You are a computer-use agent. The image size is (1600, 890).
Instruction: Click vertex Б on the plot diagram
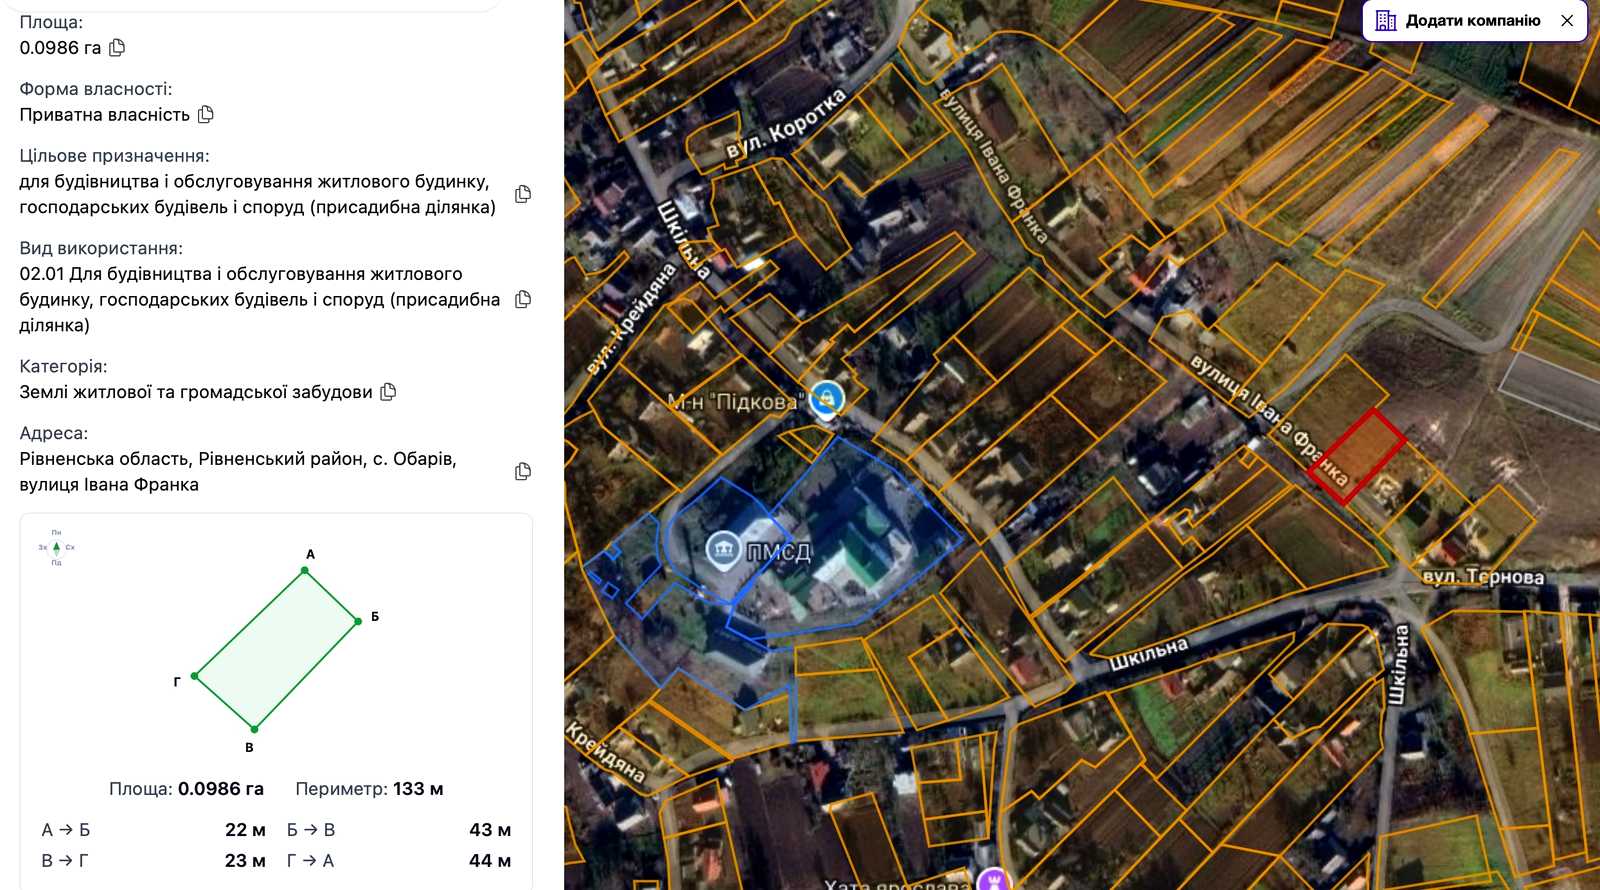click(358, 621)
